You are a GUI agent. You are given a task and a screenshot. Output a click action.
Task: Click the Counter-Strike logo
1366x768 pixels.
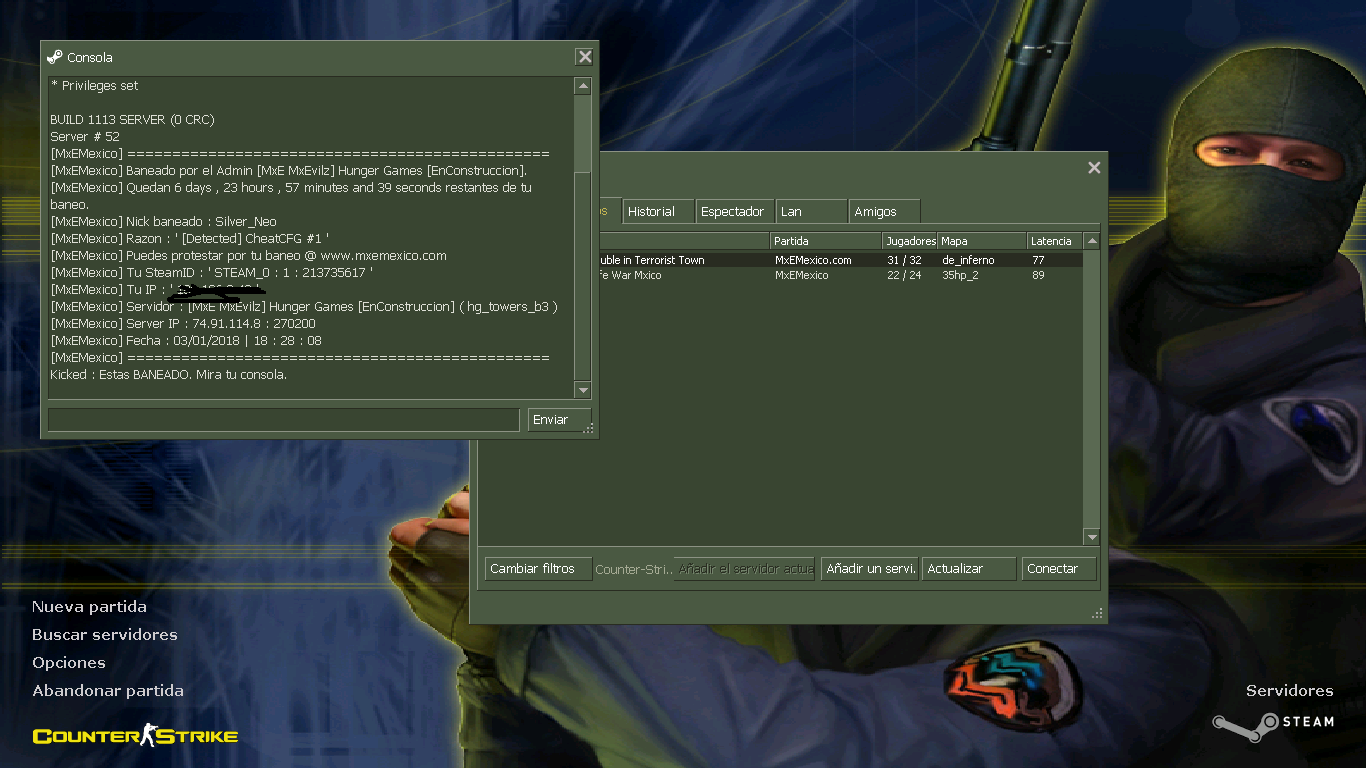pyautogui.click(x=135, y=737)
